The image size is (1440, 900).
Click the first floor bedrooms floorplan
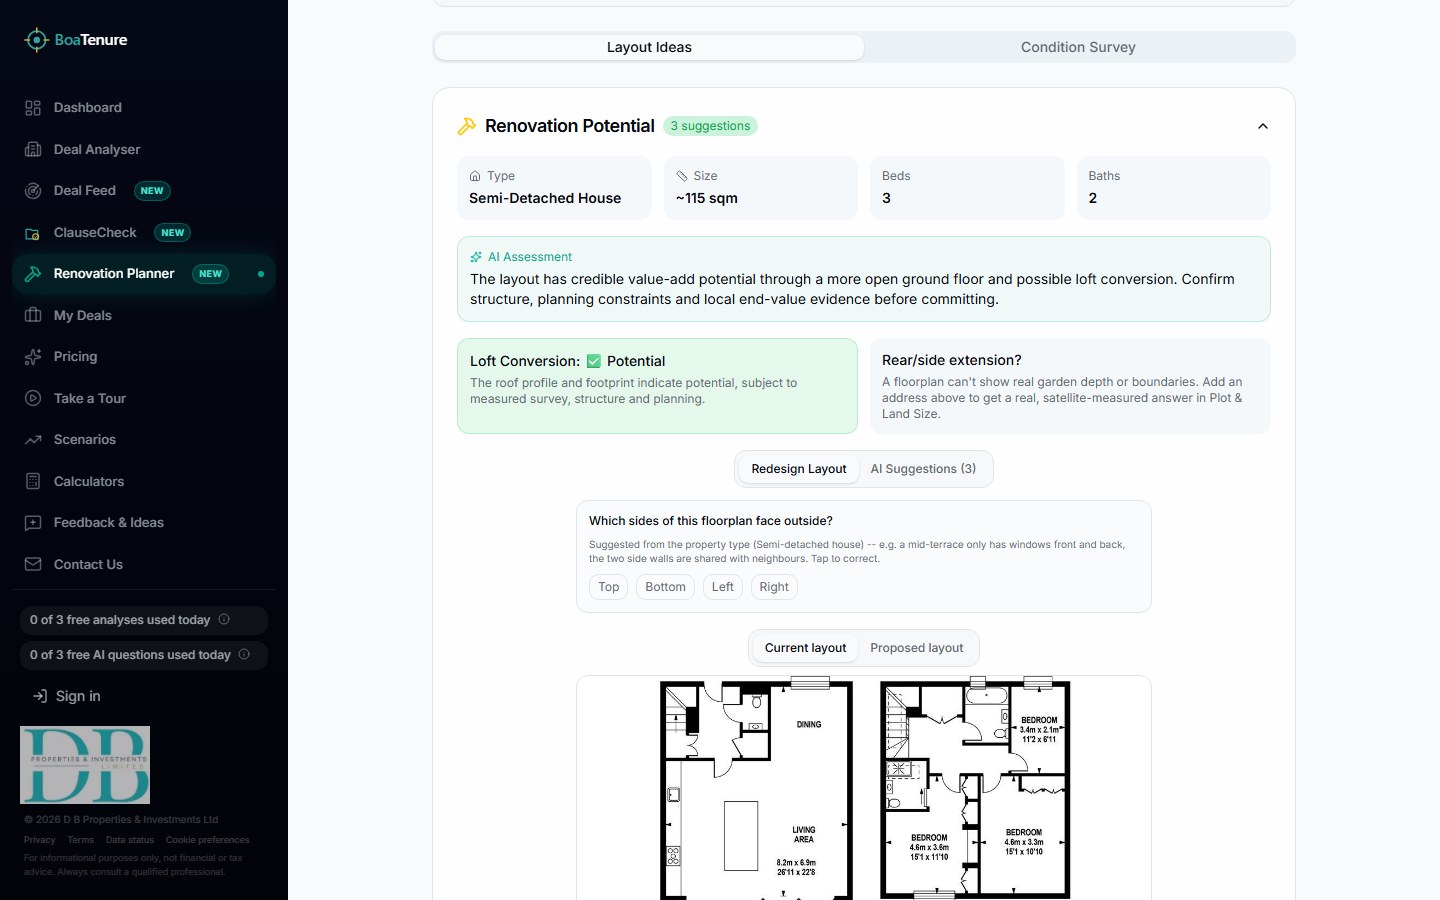point(975,789)
